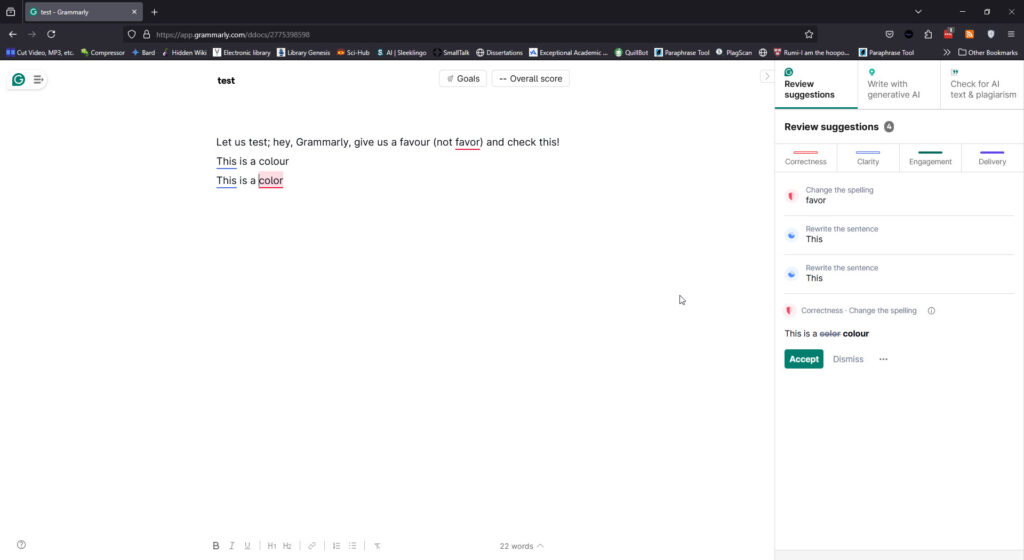Screen dimensions: 1024x560
Task: Set Heading 1 style
Action: [272, 546]
